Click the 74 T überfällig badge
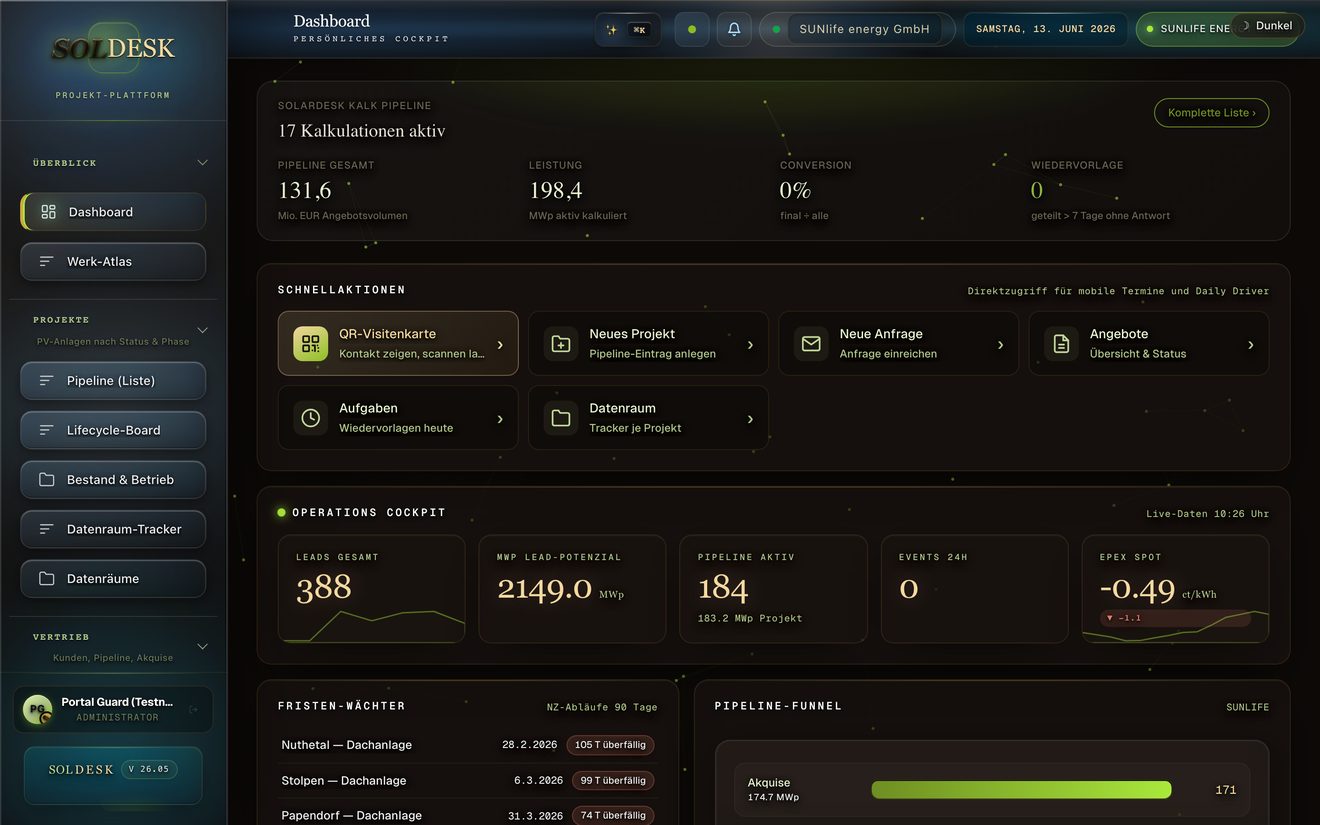This screenshot has width=1320, height=825. point(613,815)
